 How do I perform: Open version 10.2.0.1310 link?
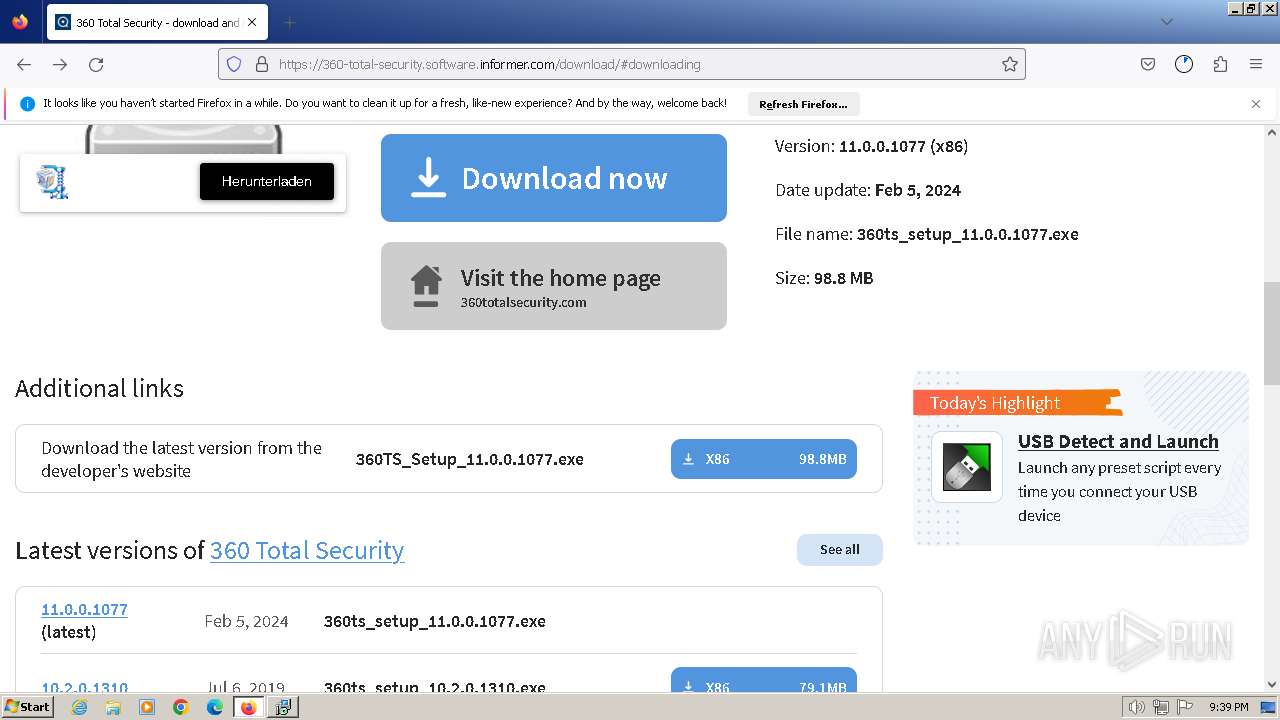(84, 687)
